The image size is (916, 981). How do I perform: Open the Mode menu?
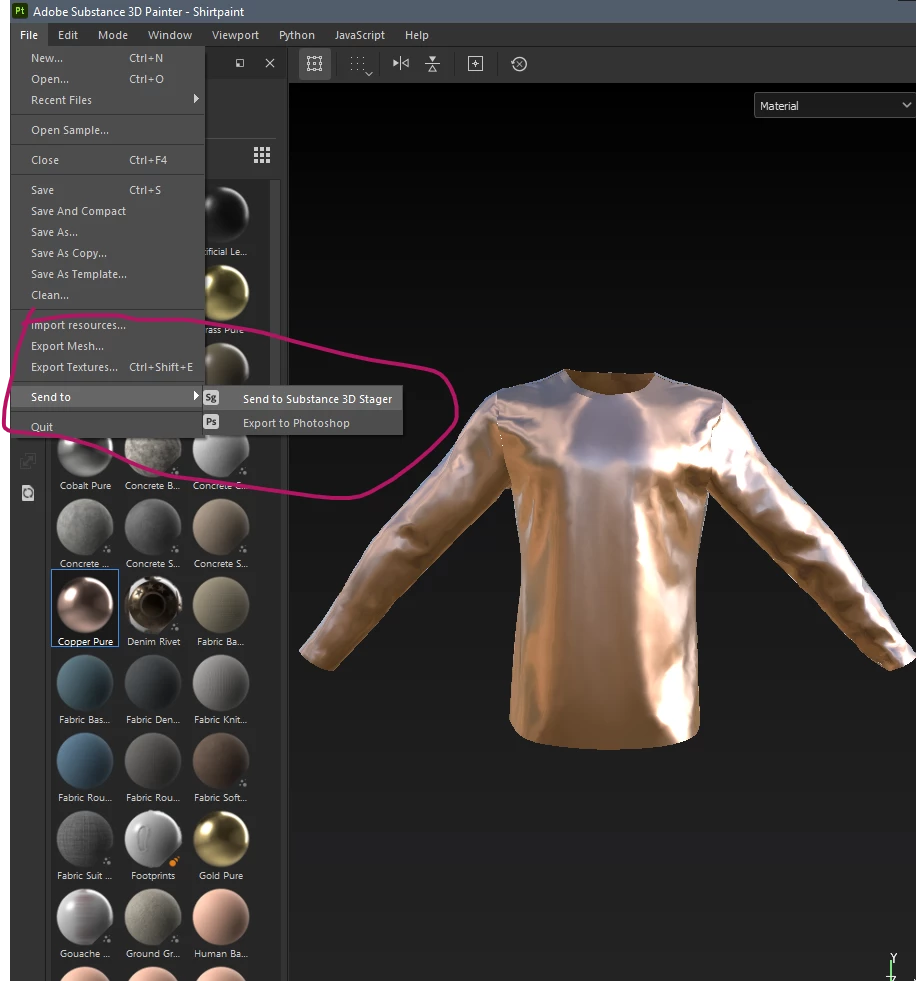point(113,35)
